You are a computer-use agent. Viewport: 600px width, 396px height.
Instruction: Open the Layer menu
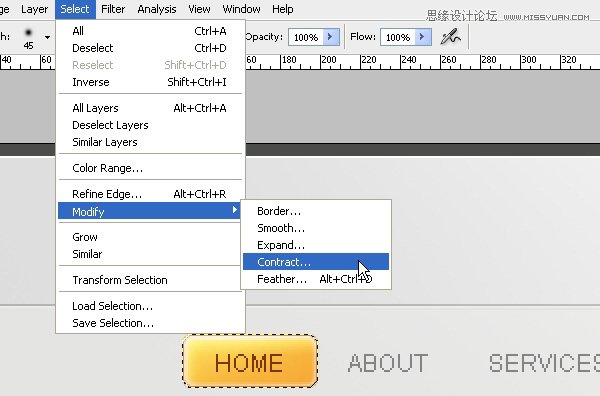34,9
